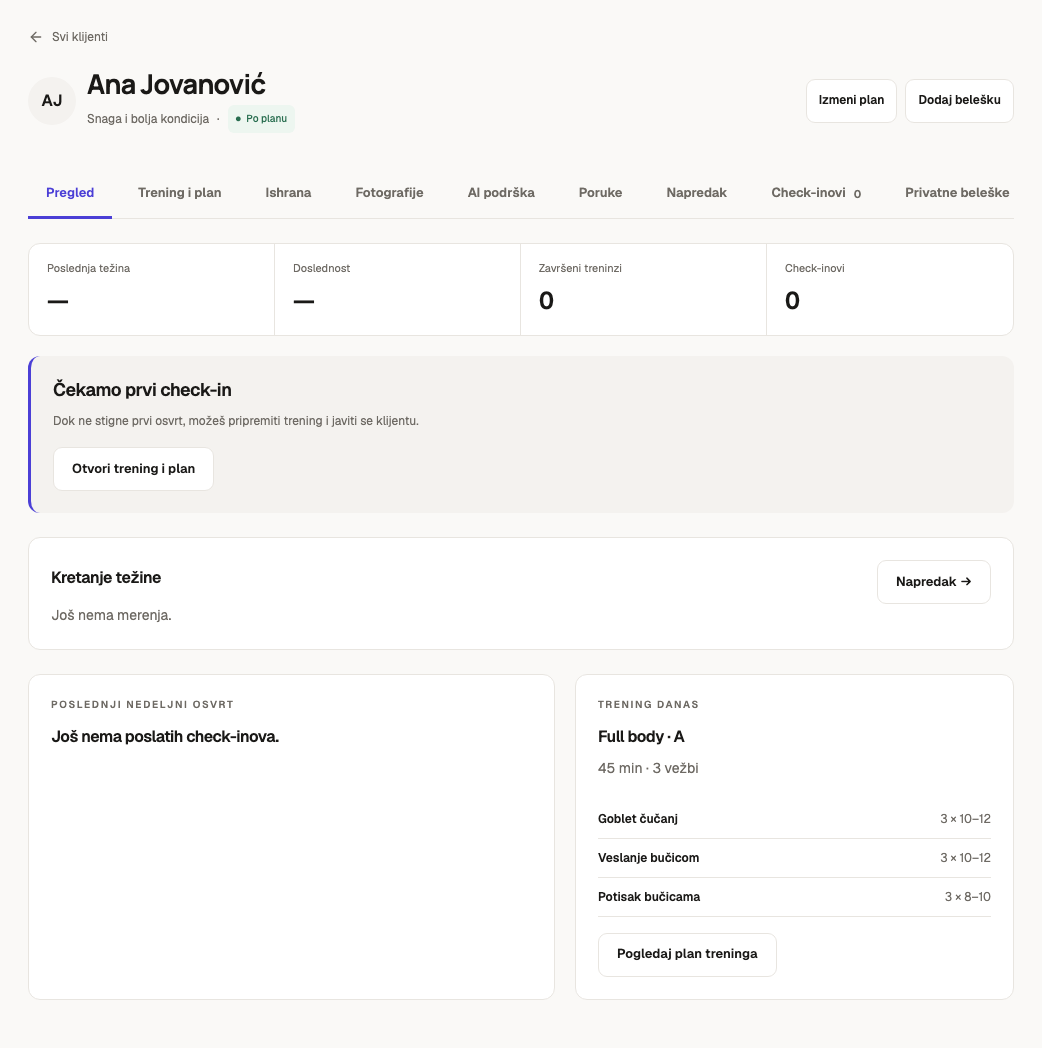The height and width of the screenshot is (1048, 1042).
Task: View the Napredak tab
Action: click(696, 193)
